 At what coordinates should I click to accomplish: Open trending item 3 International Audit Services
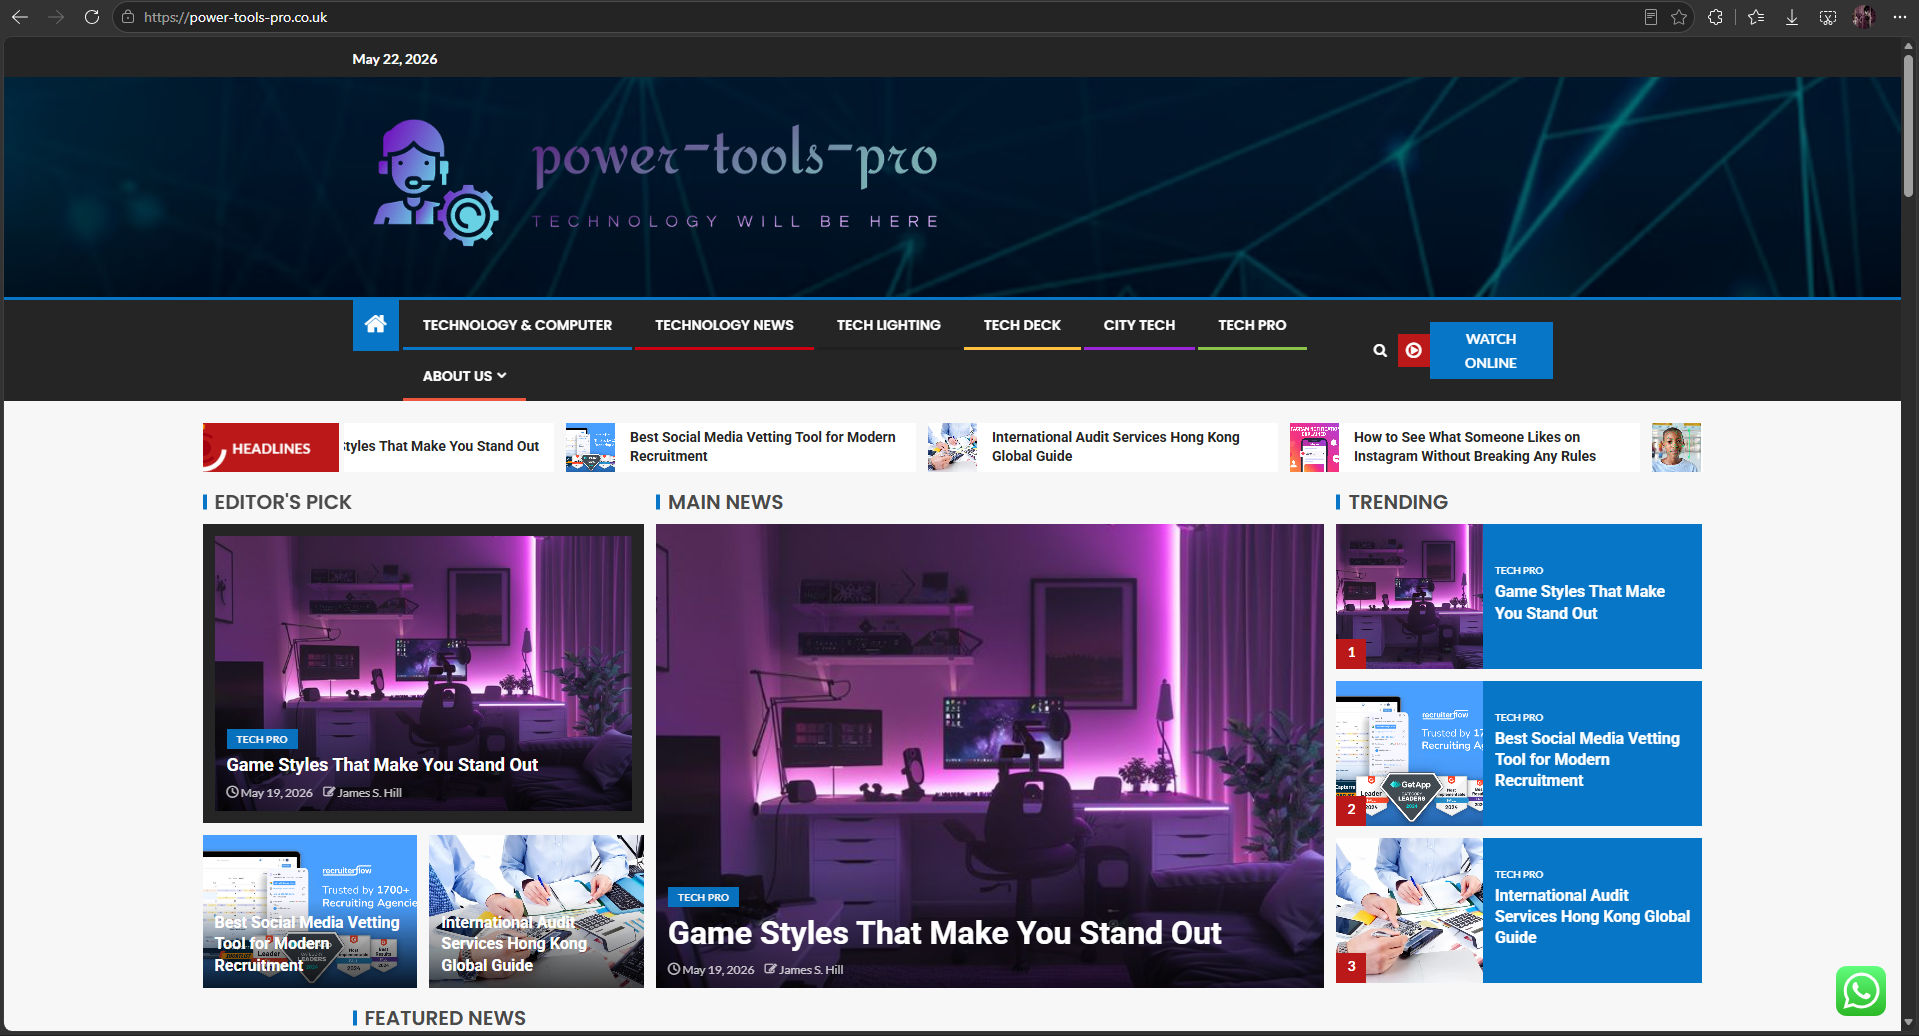click(x=1518, y=910)
